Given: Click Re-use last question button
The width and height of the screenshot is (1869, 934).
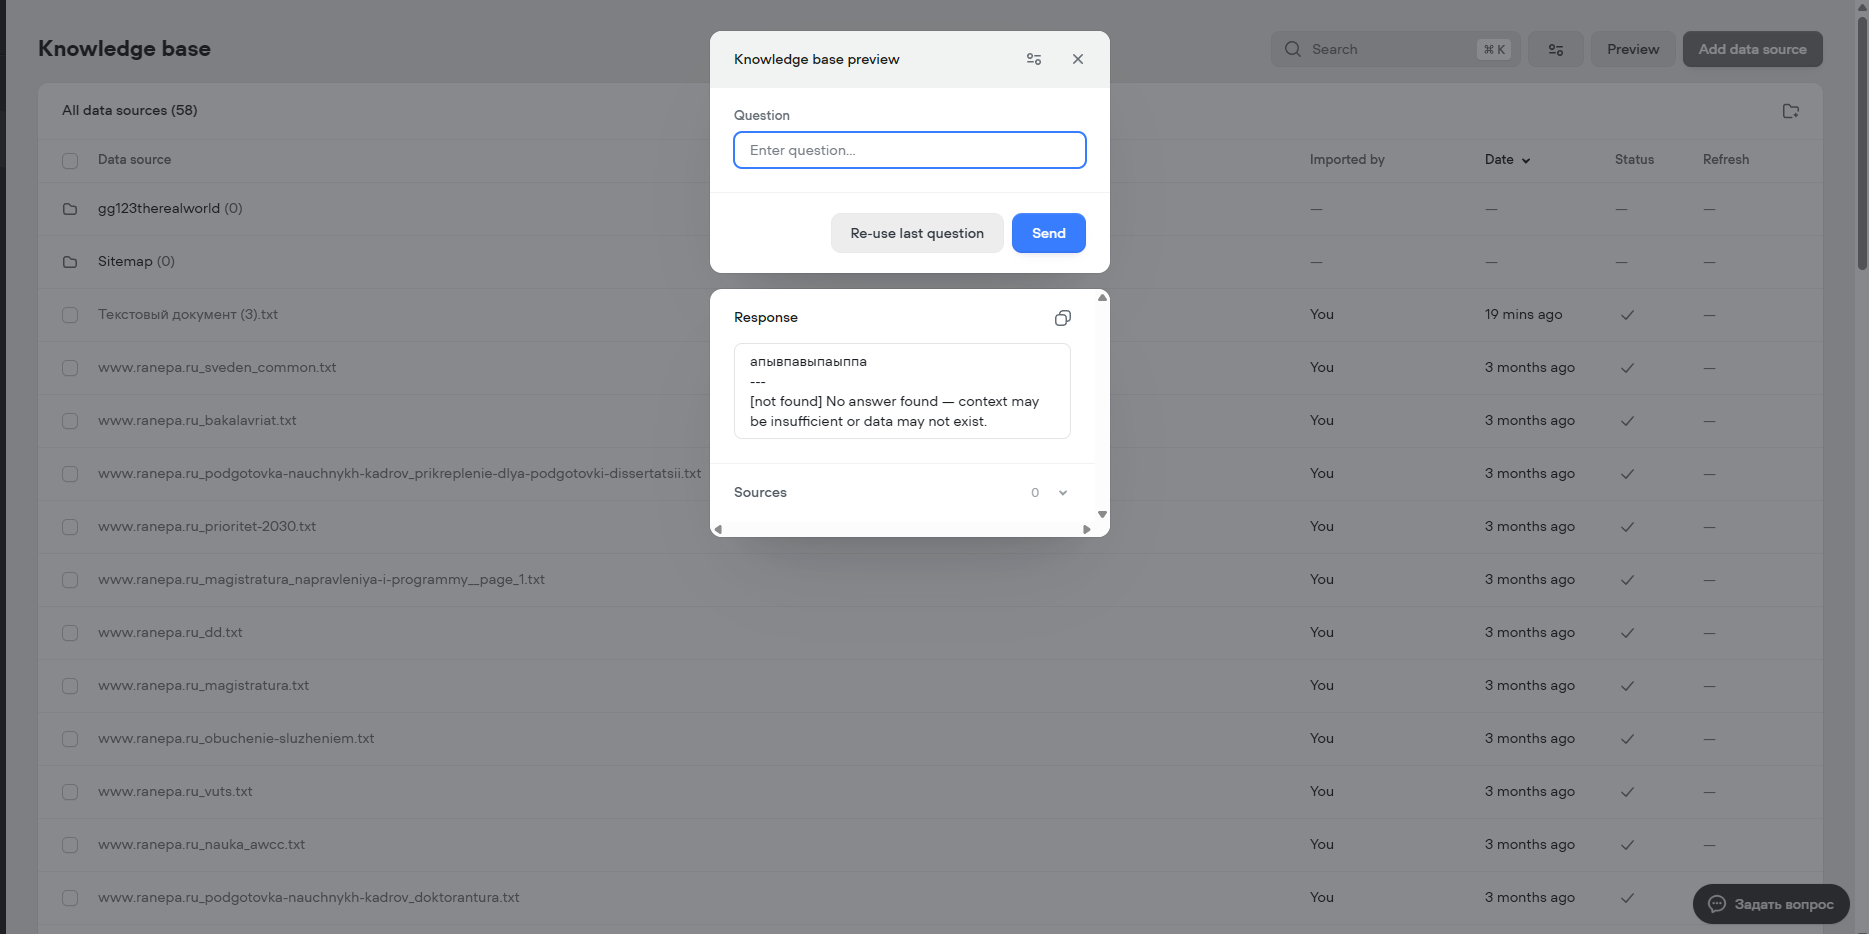Looking at the screenshot, I should [917, 233].
